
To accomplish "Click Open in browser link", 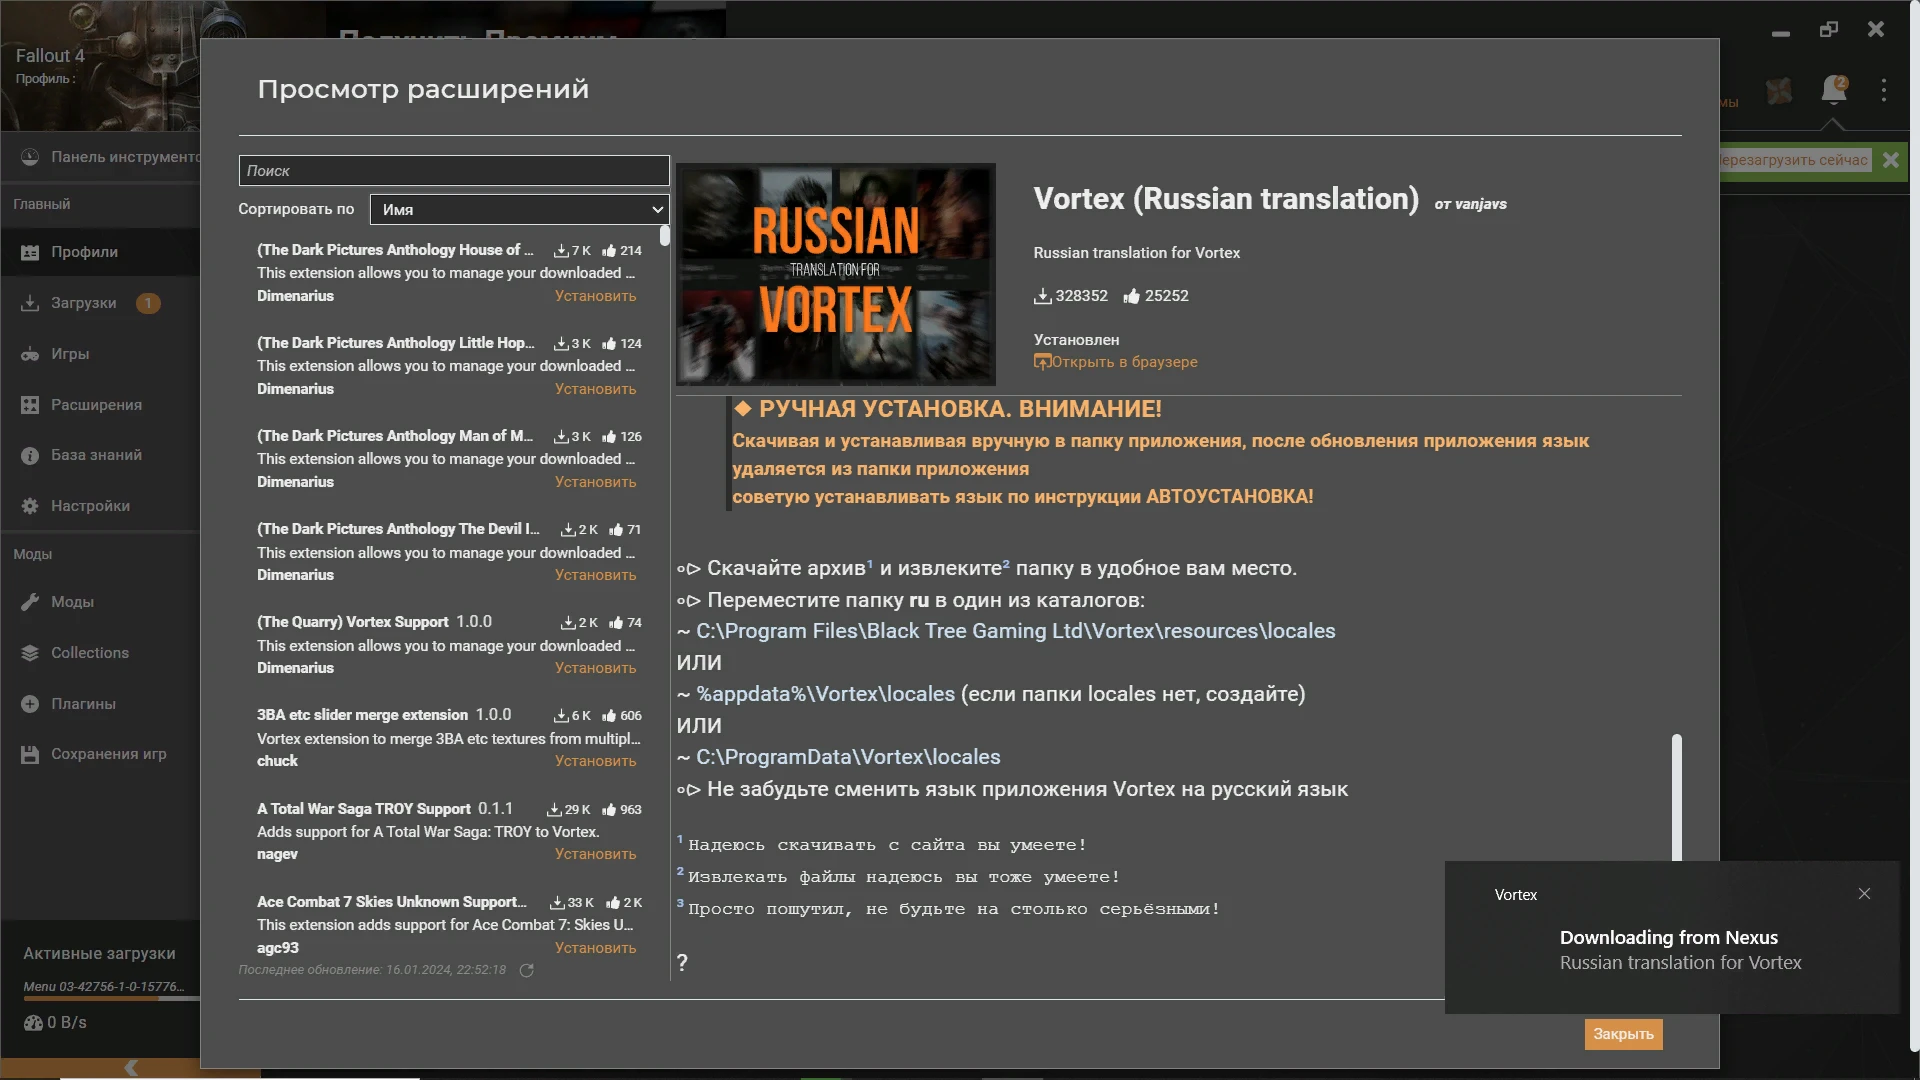I will click(1124, 362).
